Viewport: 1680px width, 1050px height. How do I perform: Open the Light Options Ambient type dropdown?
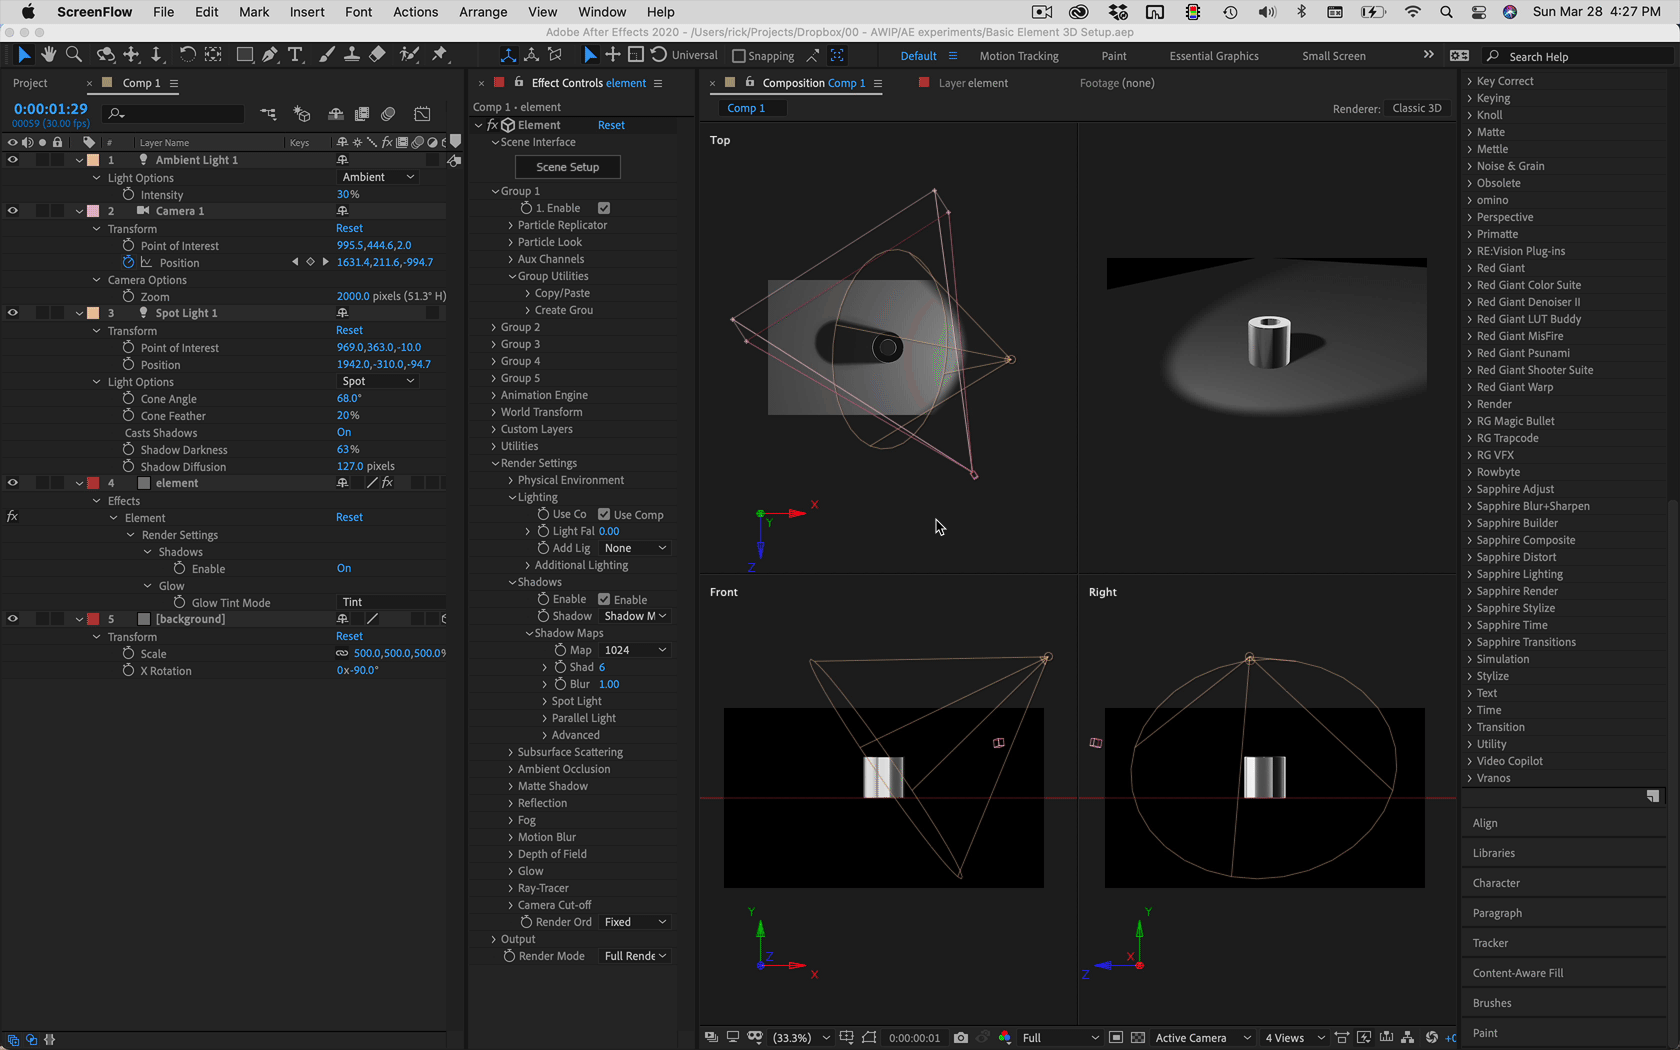378,177
